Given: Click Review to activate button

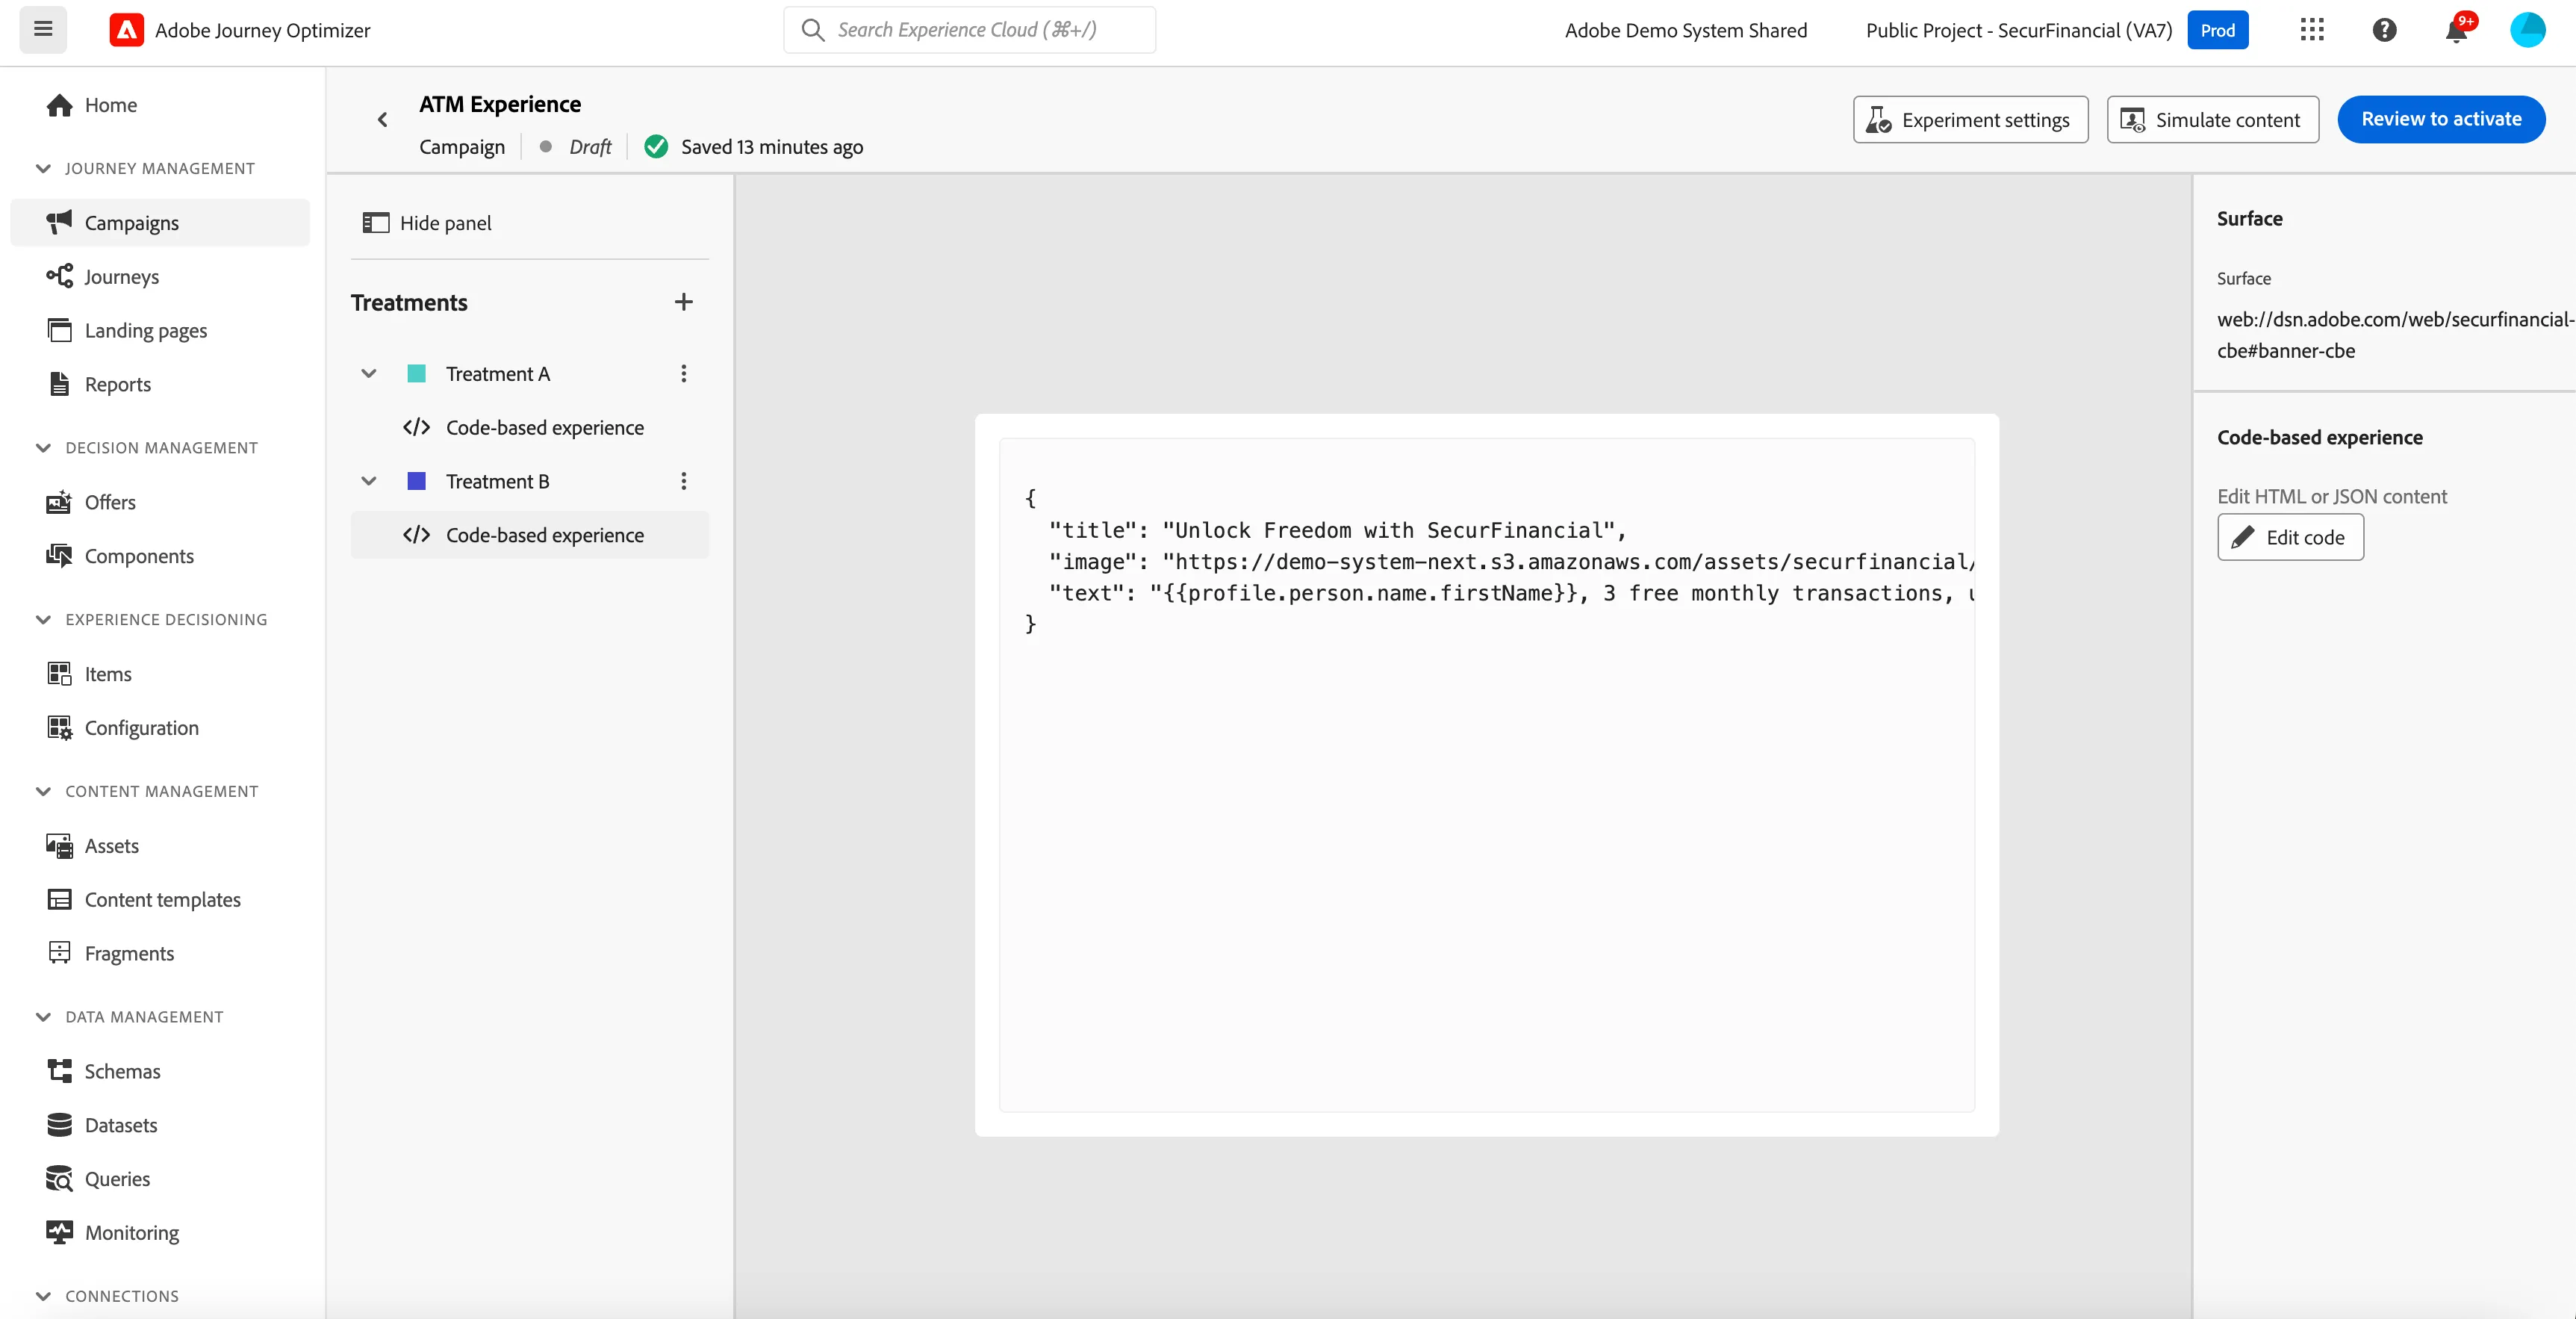Looking at the screenshot, I should [x=2441, y=120].
